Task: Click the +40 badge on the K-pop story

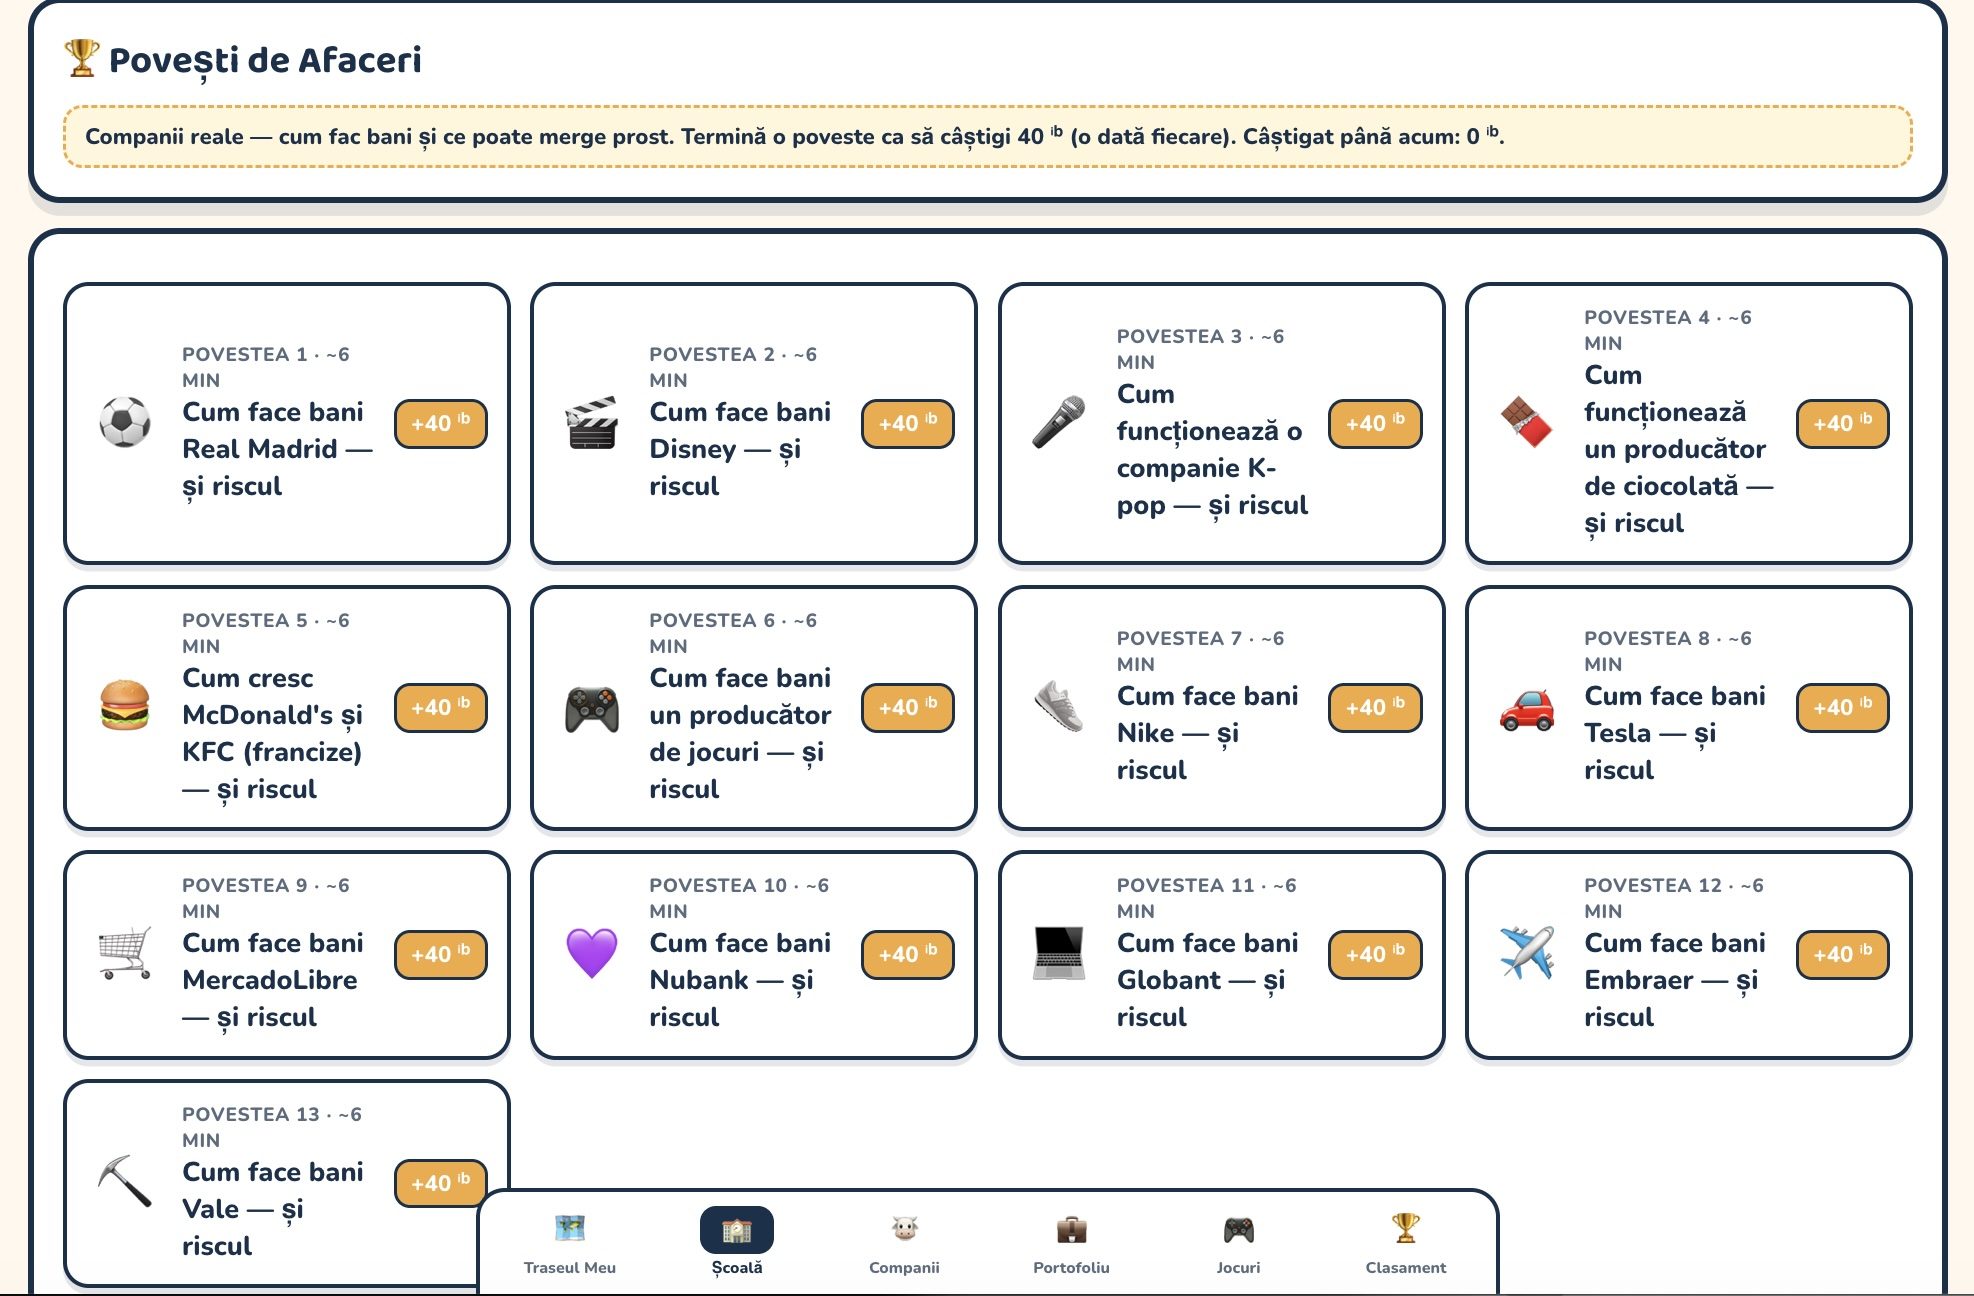Action: (x=1375, y=423)
